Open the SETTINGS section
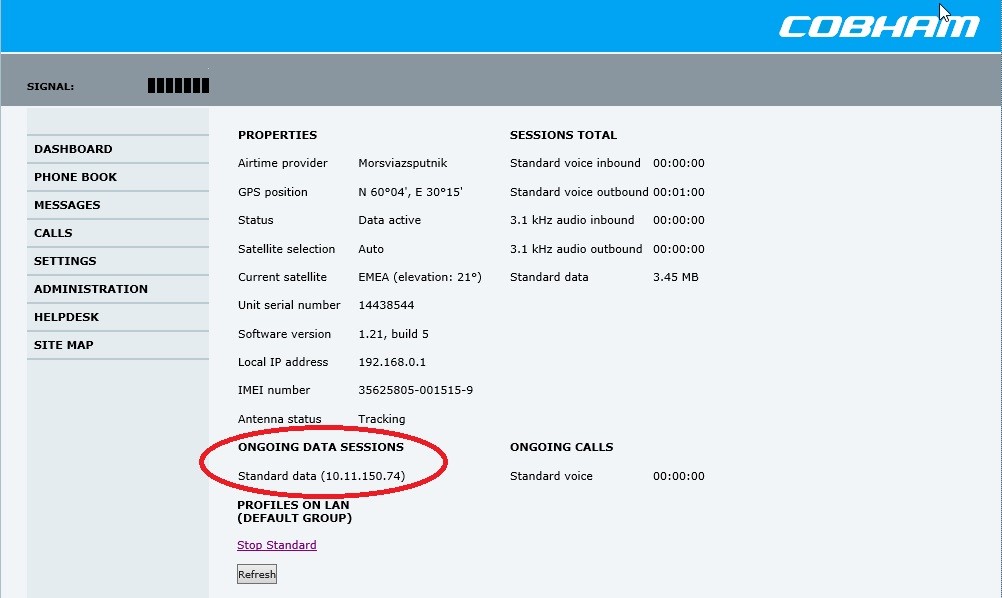 coord(65,261)
